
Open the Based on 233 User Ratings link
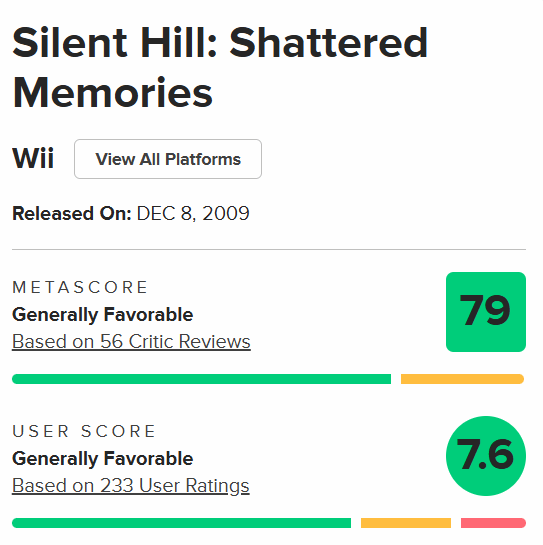coord(131,486)
